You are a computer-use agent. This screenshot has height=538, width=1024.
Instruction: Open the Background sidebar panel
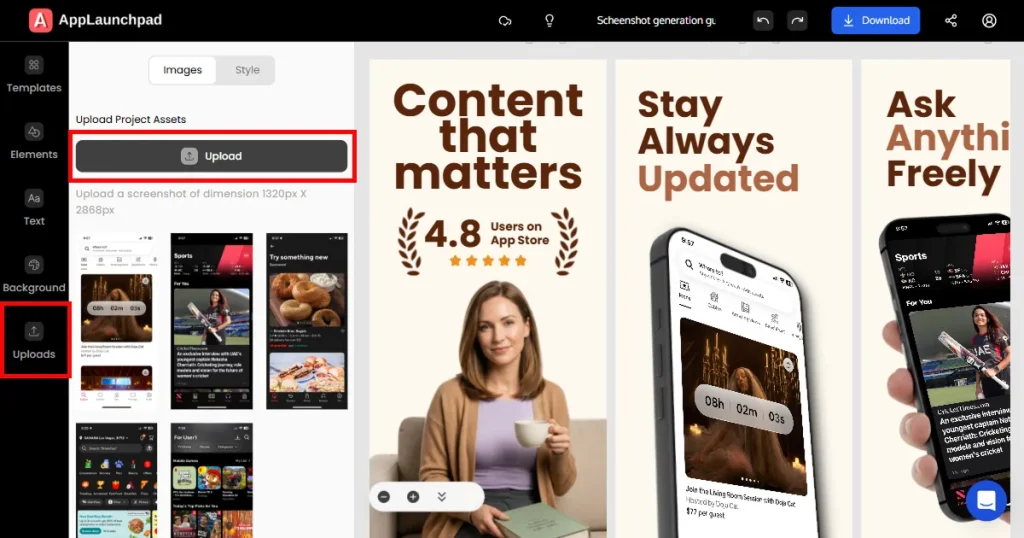coord(34,275)
